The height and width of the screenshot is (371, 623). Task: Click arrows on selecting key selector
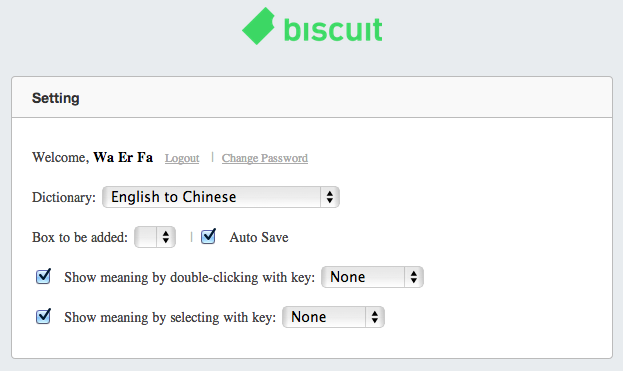tap(375, 317)
